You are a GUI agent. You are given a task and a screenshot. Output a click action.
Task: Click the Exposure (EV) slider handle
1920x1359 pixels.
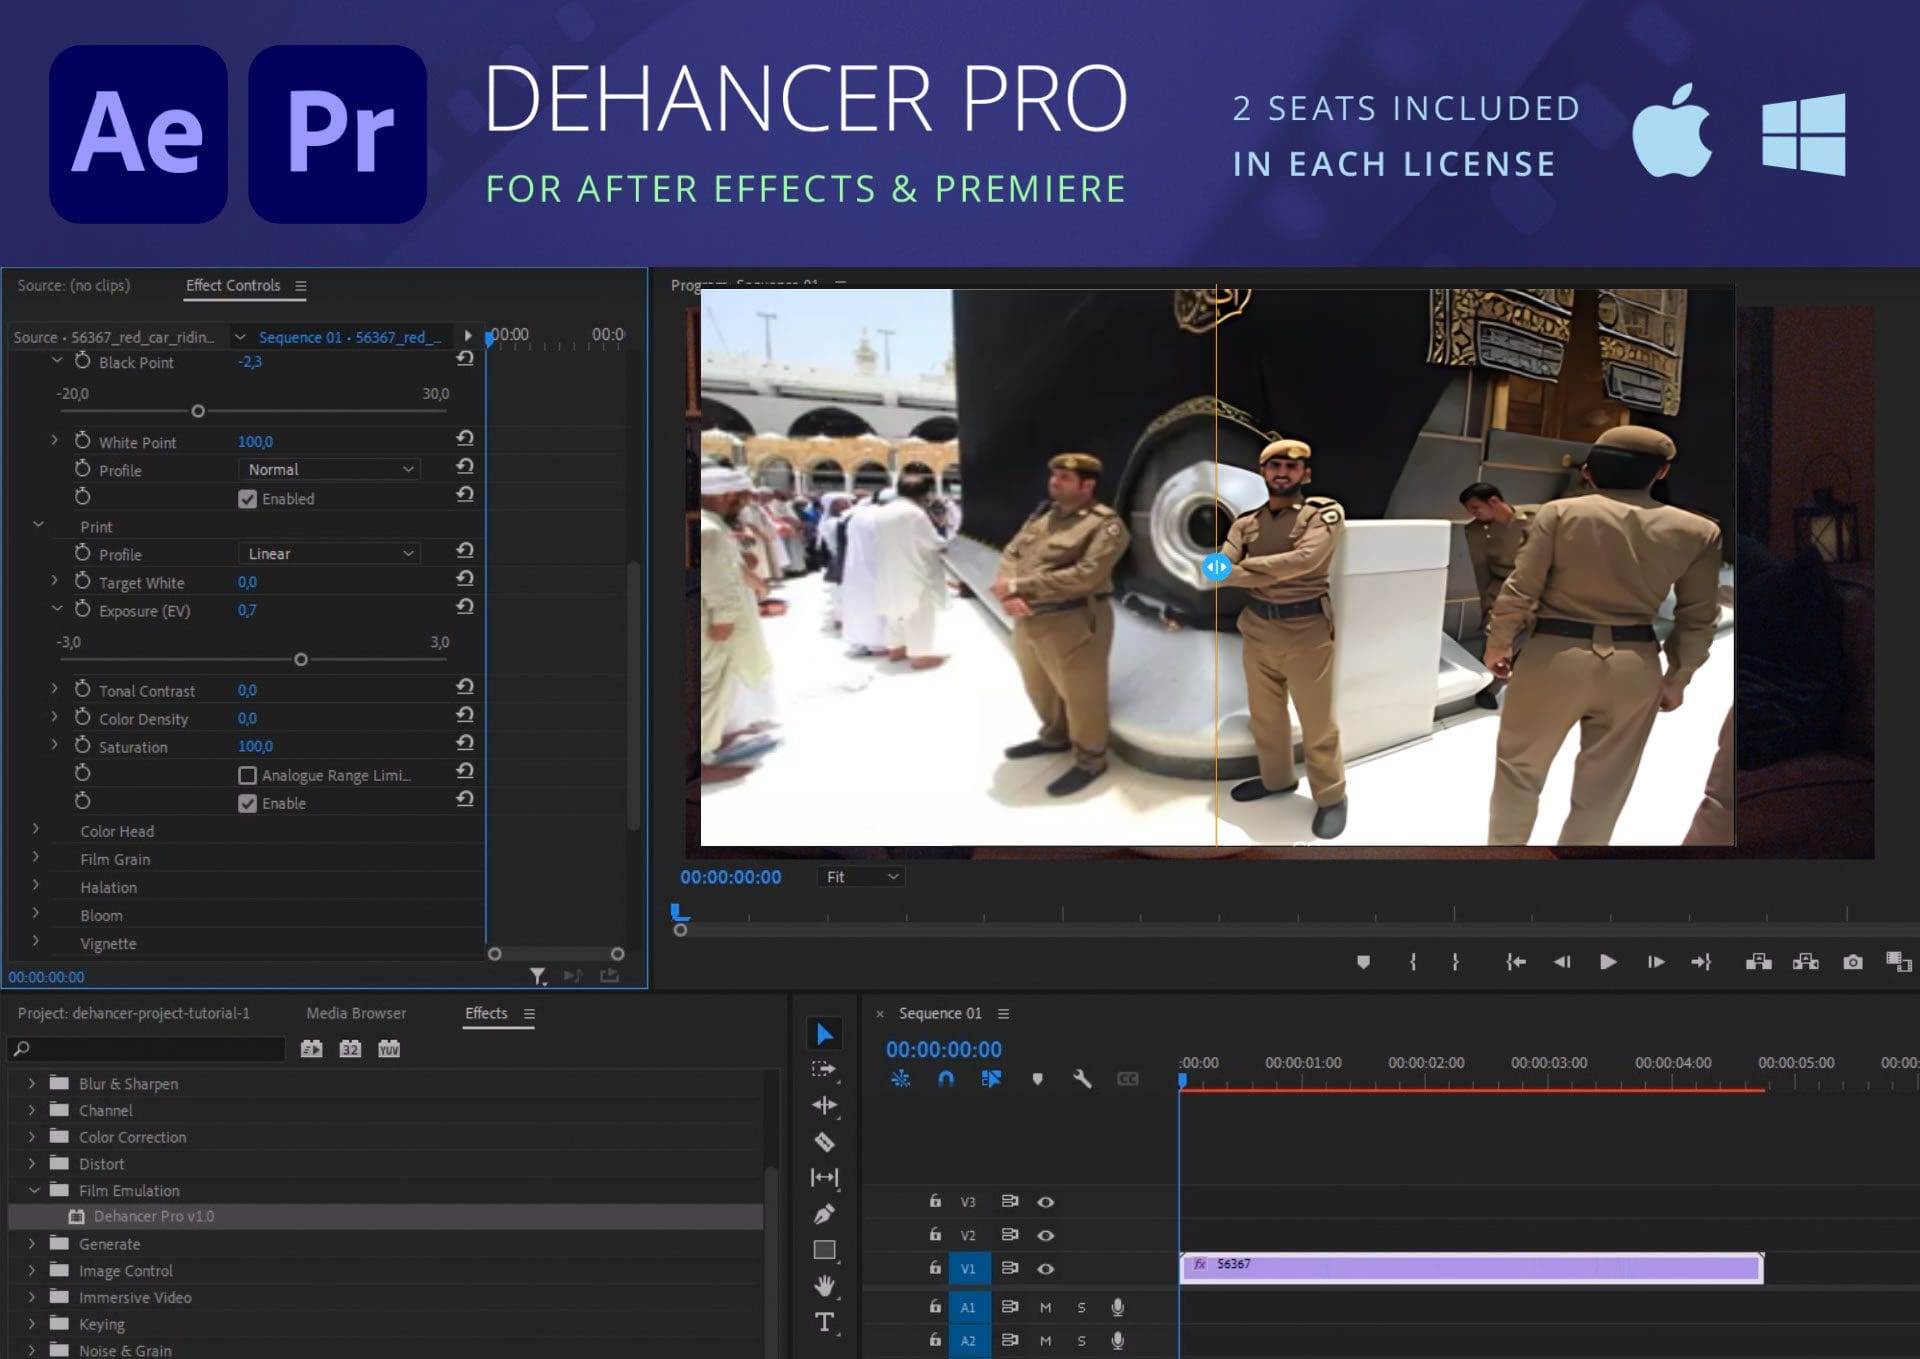point(301,660)
